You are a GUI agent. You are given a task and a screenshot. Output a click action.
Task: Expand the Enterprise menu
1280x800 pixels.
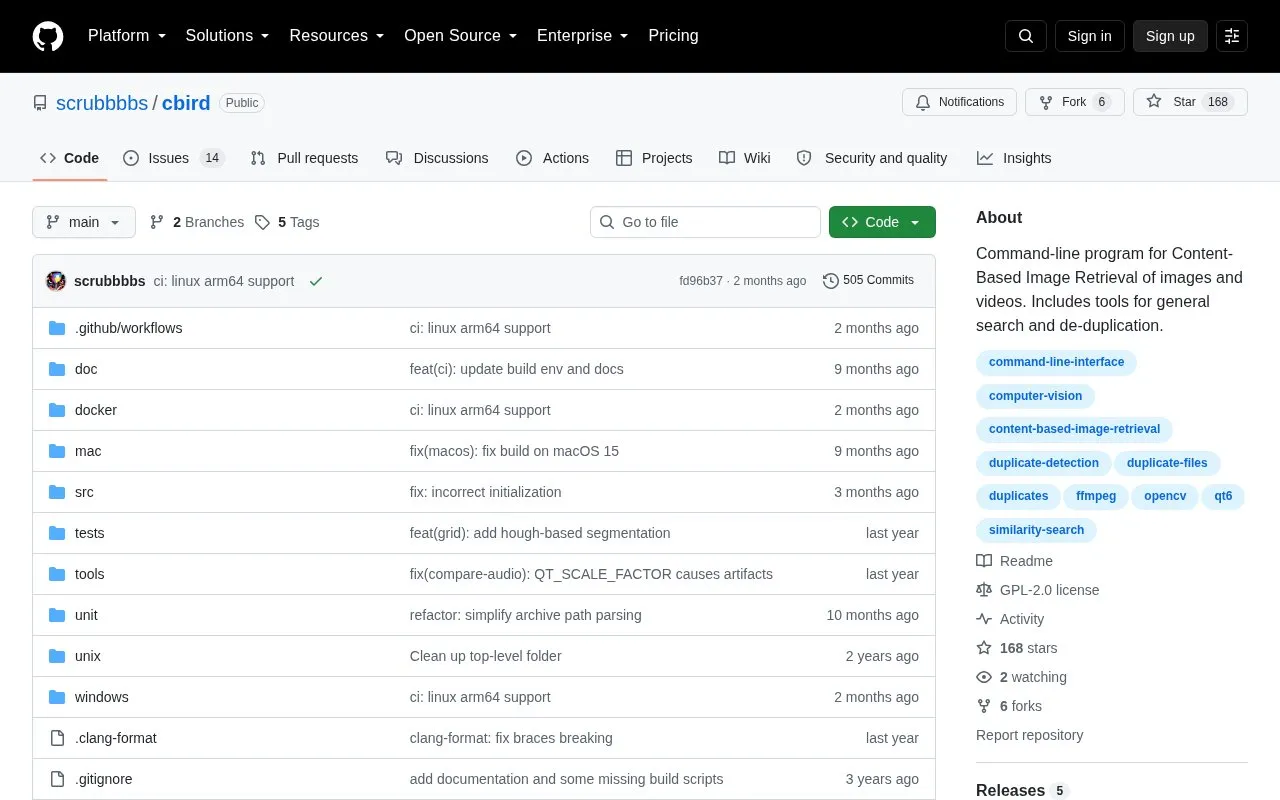tap(582, 36)
